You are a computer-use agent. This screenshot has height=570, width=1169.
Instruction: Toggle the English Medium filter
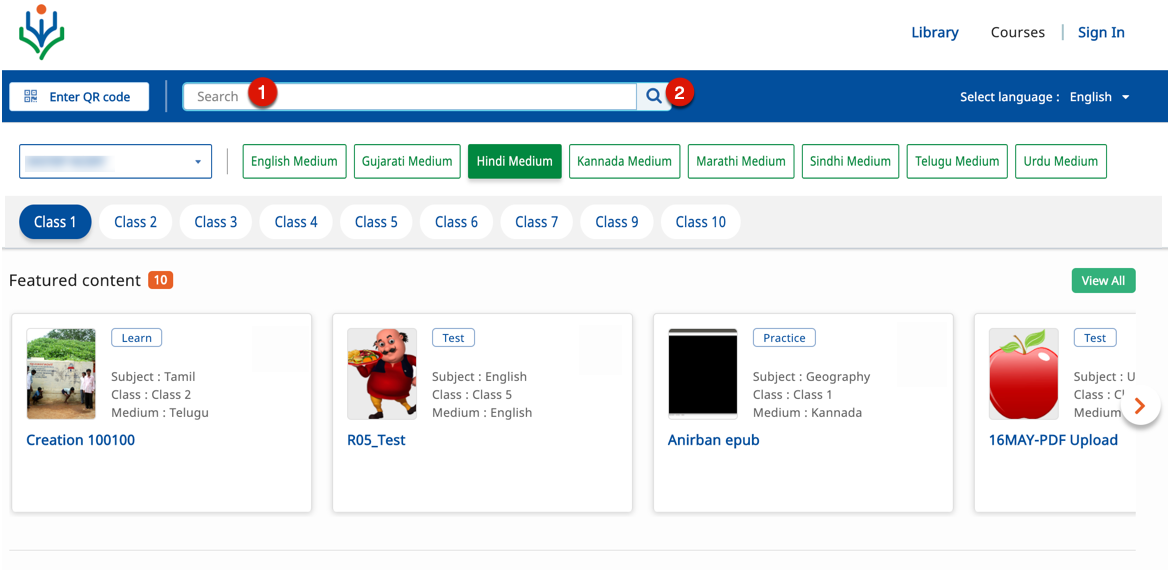coord(294,161)
